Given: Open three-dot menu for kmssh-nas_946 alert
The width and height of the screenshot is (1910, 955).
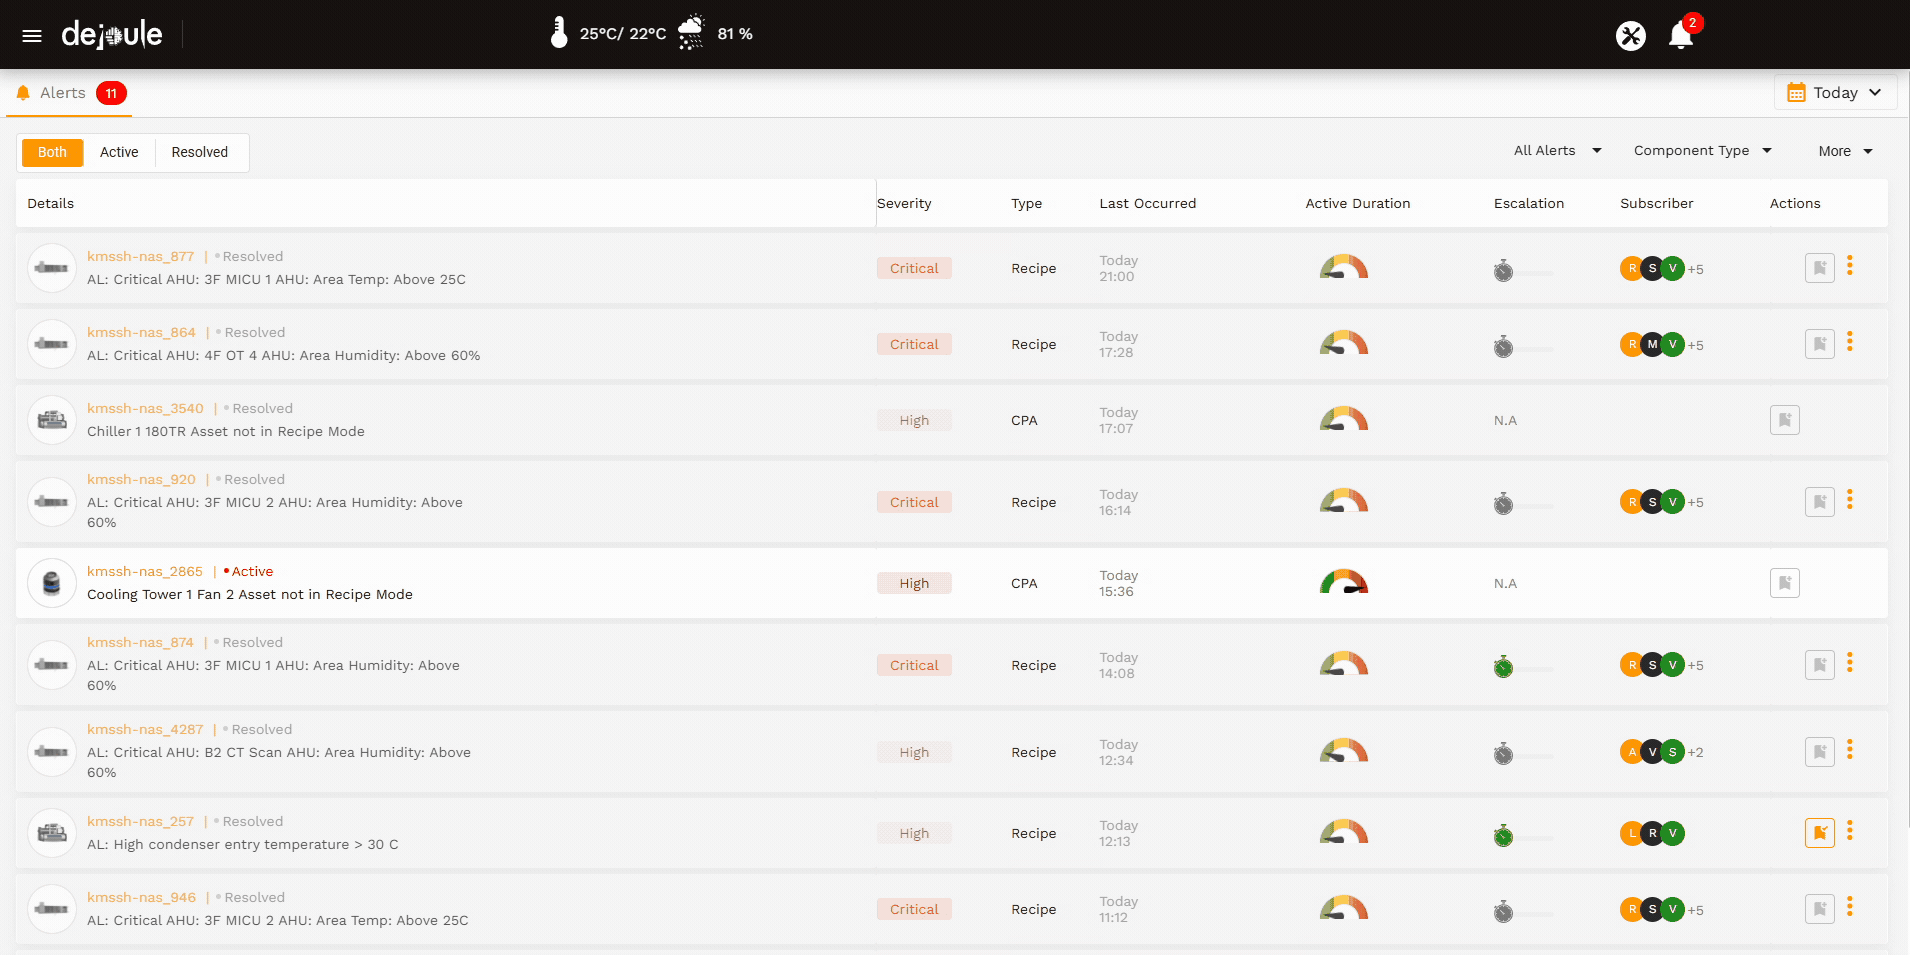Looking at the screenshot, I should (x=1849, y=907).
